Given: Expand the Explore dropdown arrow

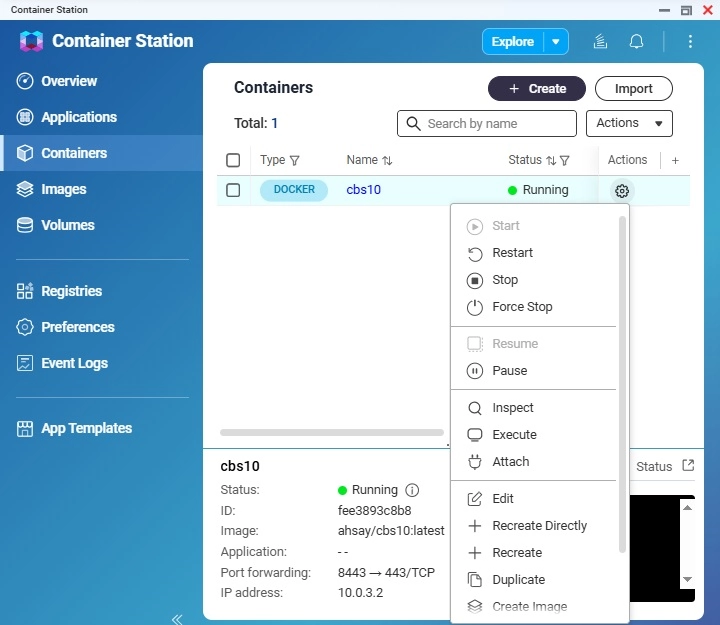Looking at the screenshot, I should point(556,42).
